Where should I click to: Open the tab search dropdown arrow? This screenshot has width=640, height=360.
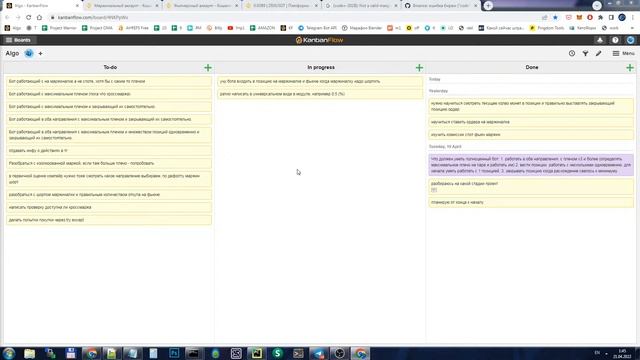click(x=597, y=5)
